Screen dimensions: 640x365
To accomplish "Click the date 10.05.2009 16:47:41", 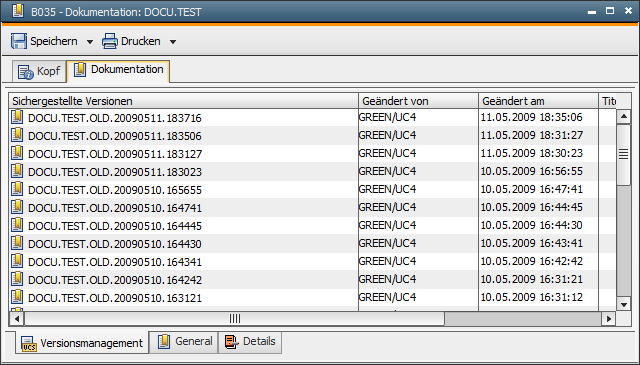I will click(x=531, y=189).
